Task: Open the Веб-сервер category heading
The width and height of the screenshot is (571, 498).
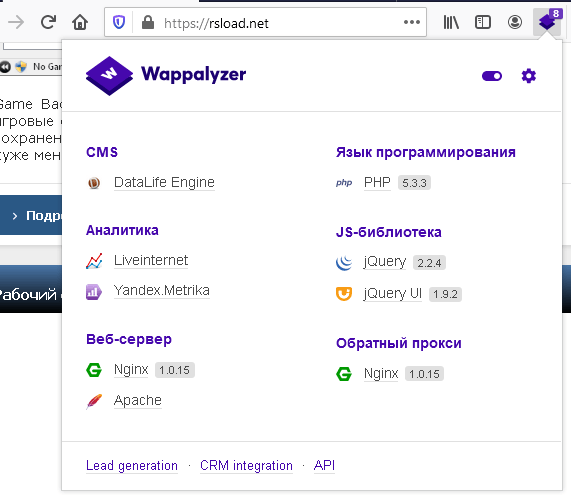Action: click(x=129, y=339)
